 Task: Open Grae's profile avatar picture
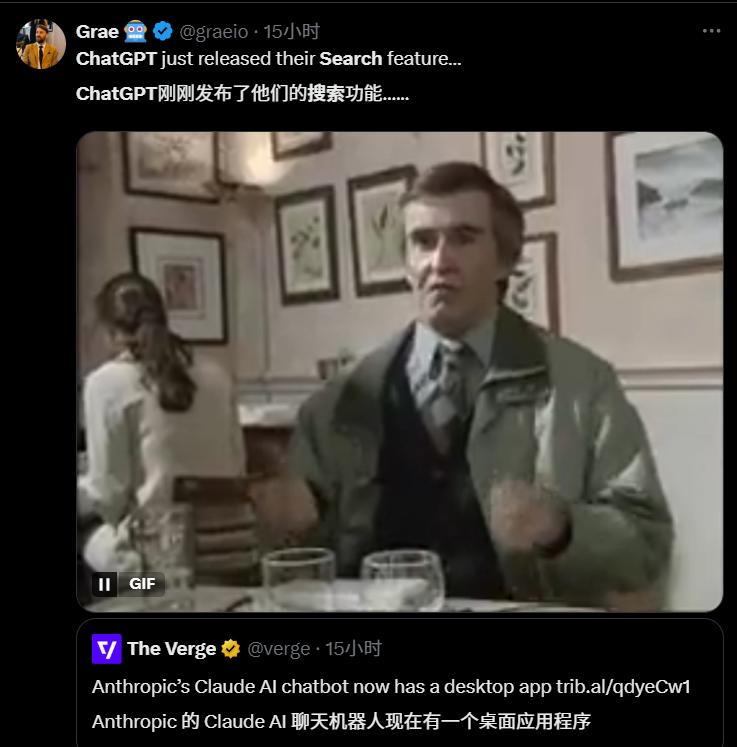pos(41,44)
